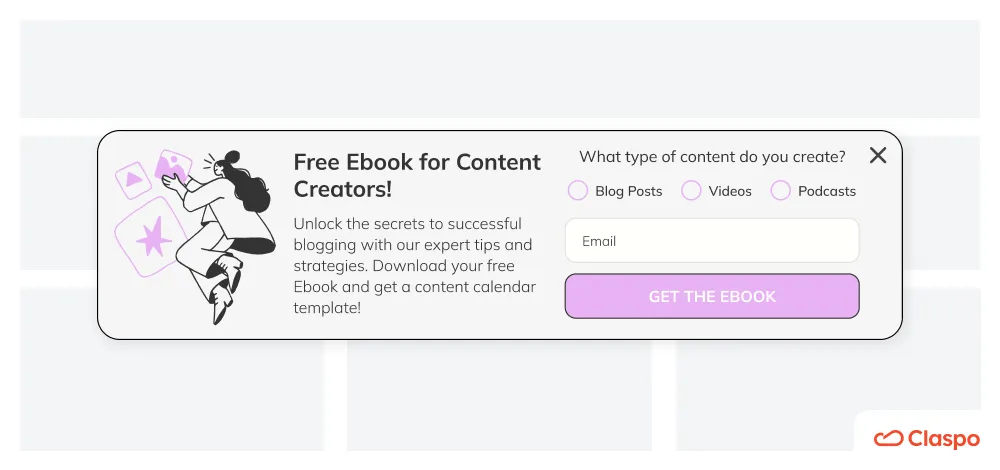Select the Blog Posts radio button
Screen dimensions: 1000x470
point(578,190)
